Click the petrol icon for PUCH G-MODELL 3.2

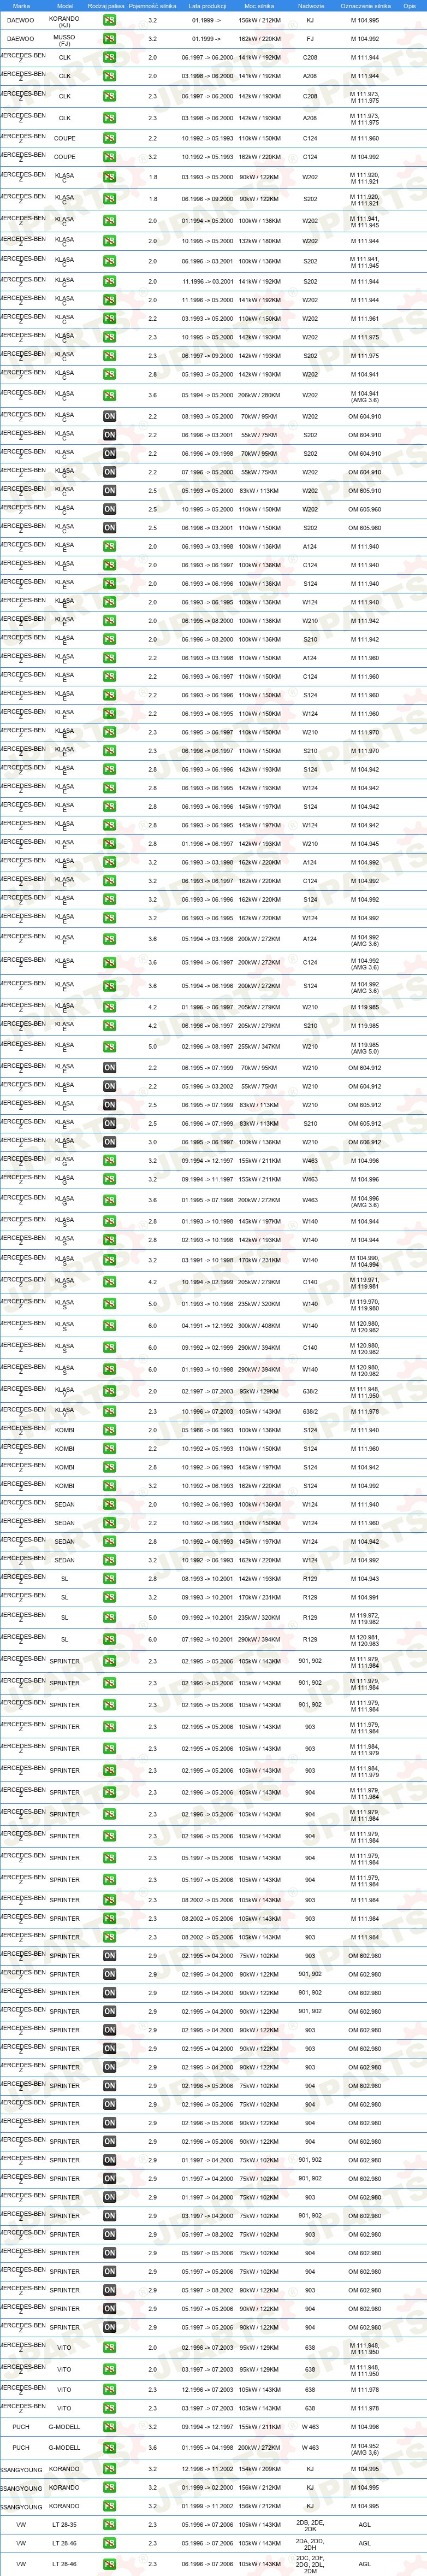coord(109,2427)
